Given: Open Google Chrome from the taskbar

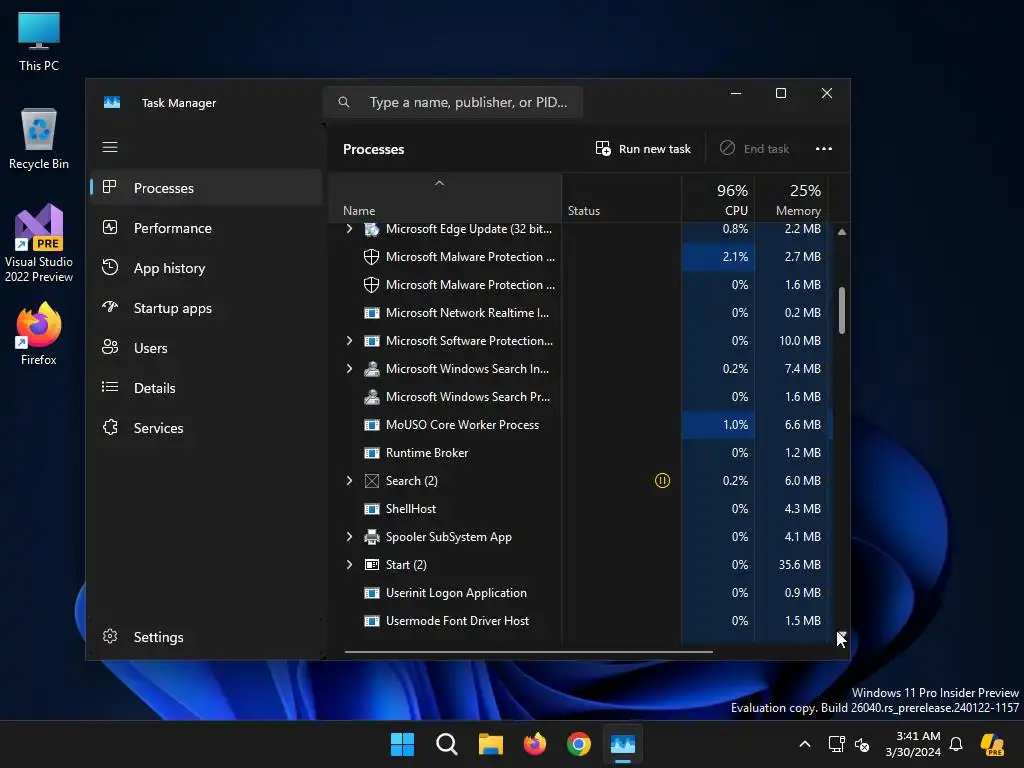Looking at the screenshot, I should click(579, 744).
